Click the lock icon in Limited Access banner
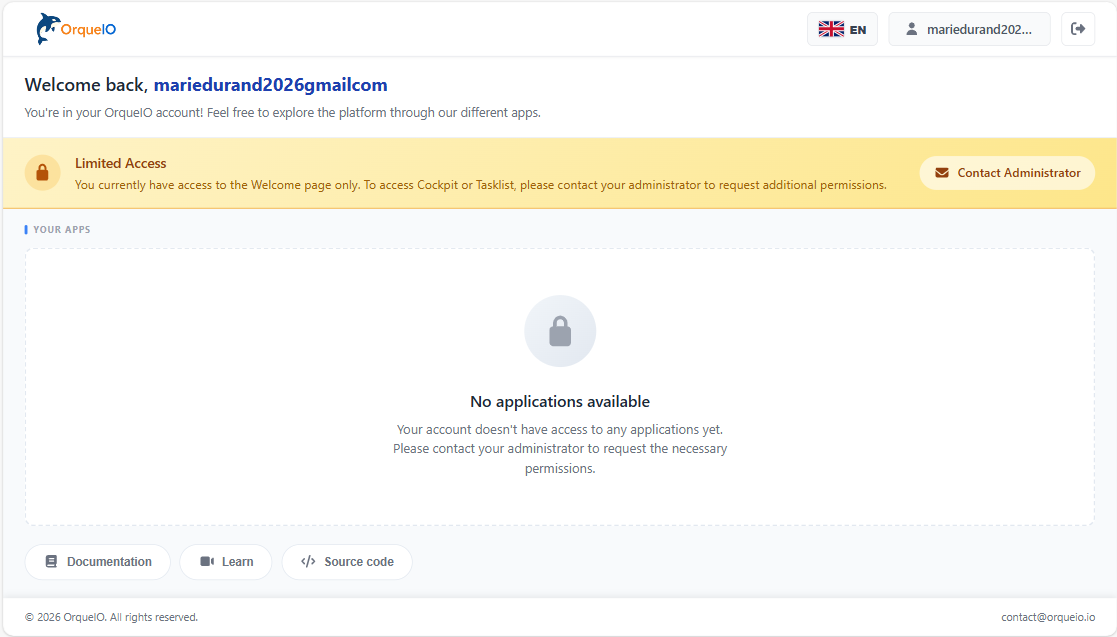 pyautogui.click(x=42, y=172)
